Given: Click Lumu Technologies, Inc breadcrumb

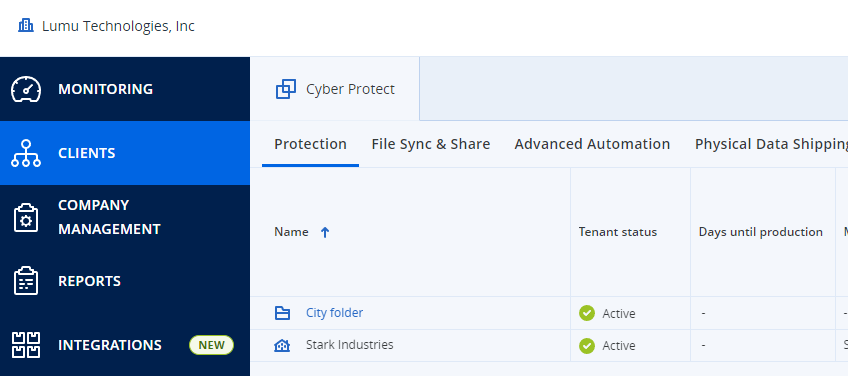Looking at the screenshot, I should pyautogui.click(x=118, y=26).
